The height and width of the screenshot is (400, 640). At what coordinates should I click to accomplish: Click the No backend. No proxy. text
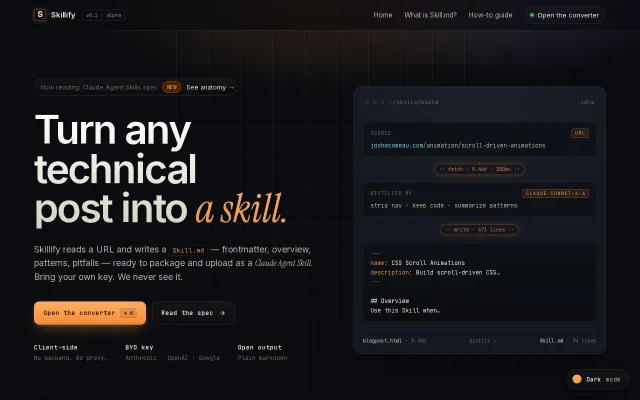pos(70,358)
